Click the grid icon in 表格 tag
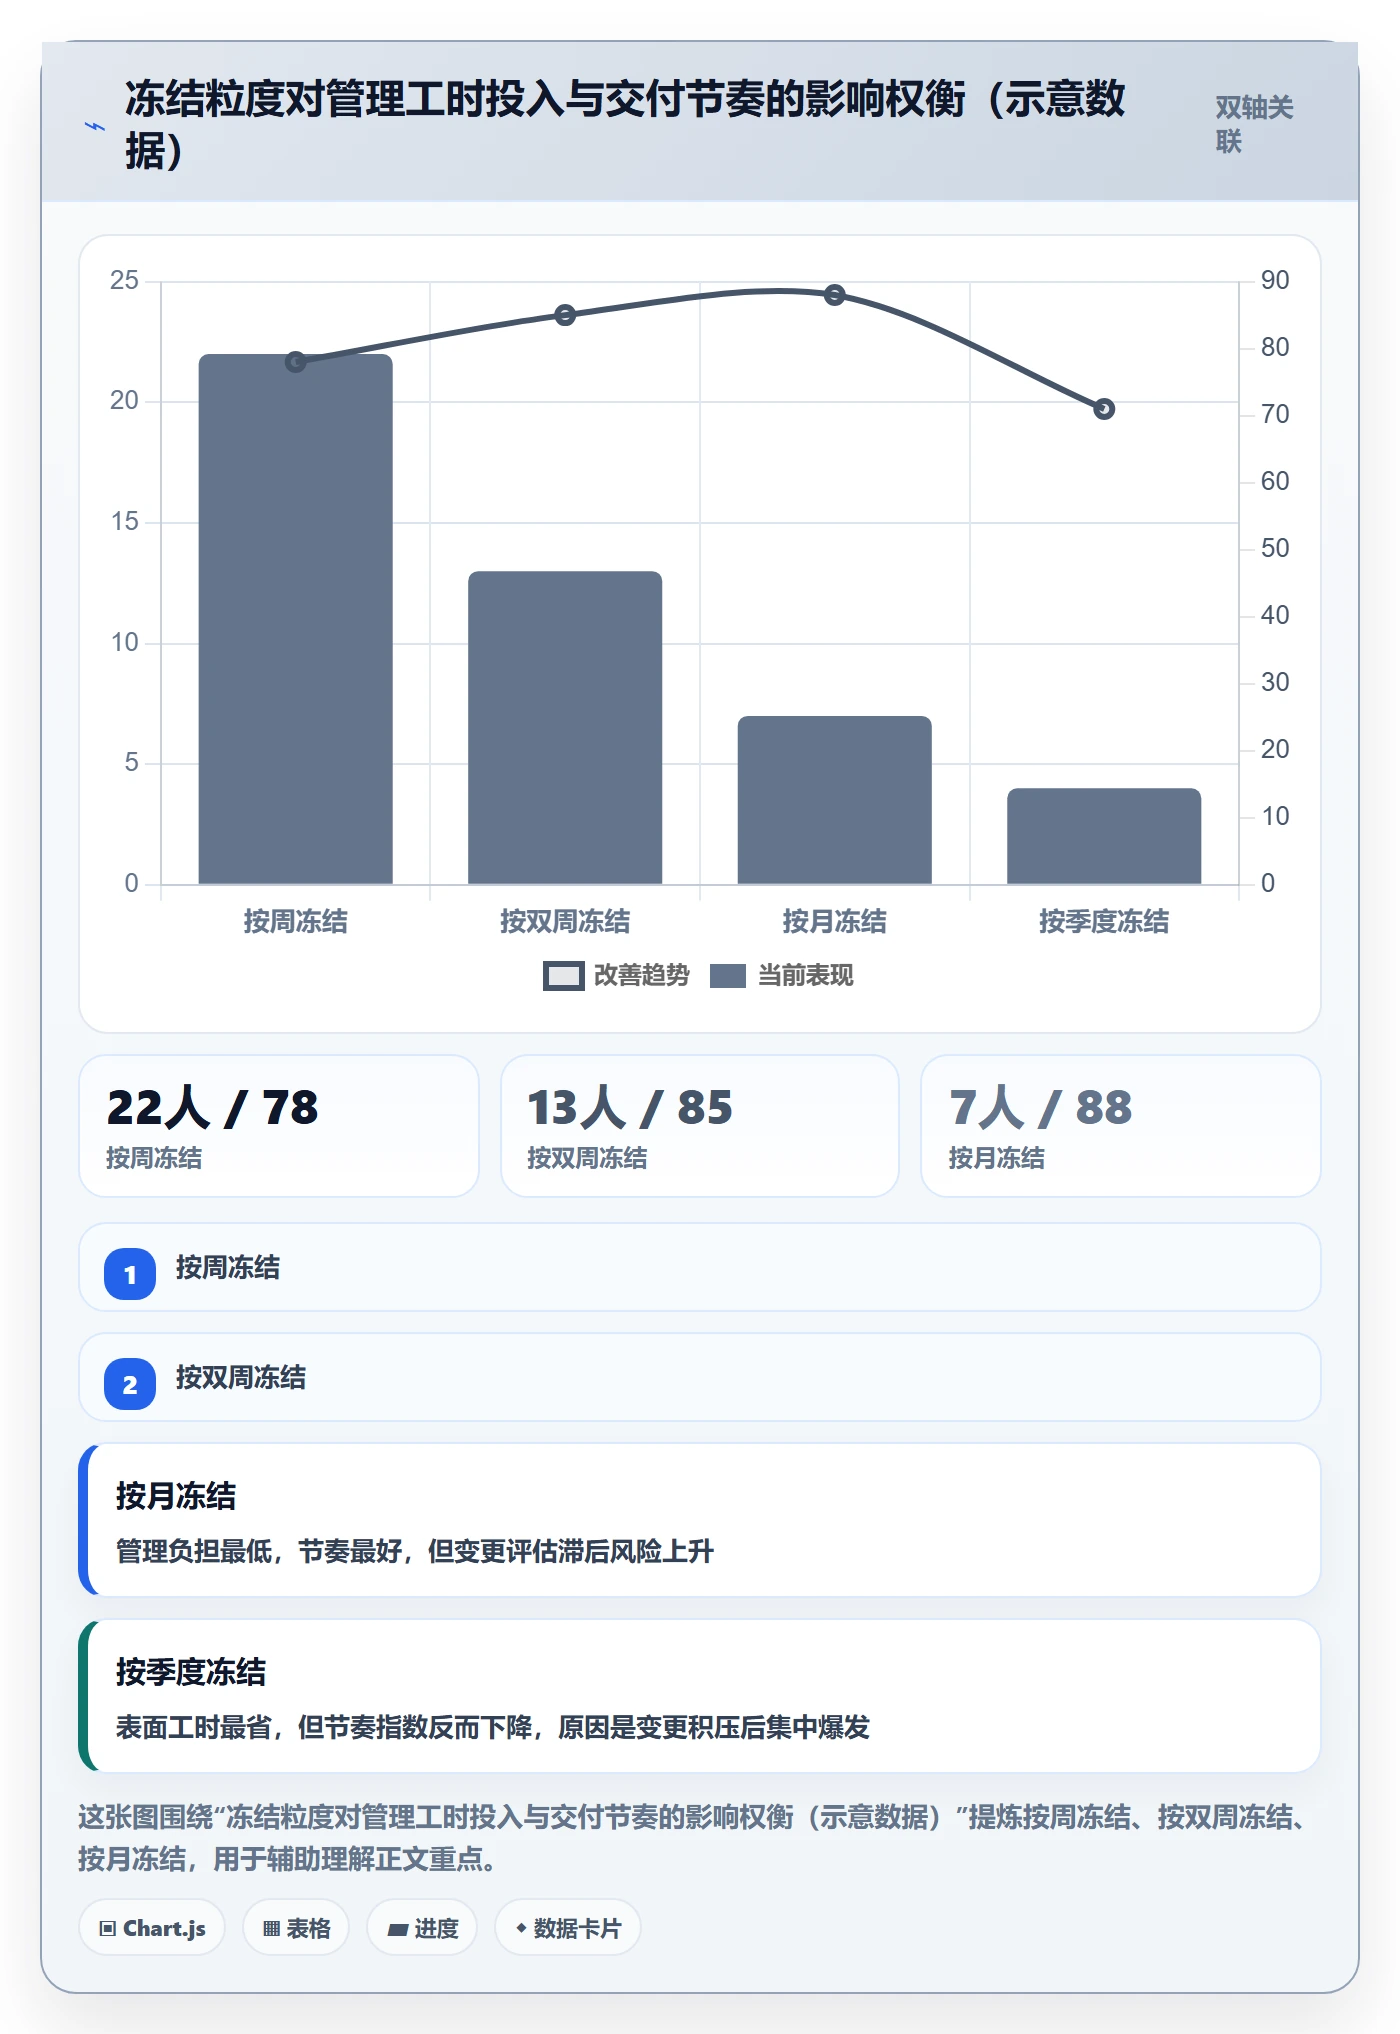1400x2034 pixels. [x=271, y=1929]
